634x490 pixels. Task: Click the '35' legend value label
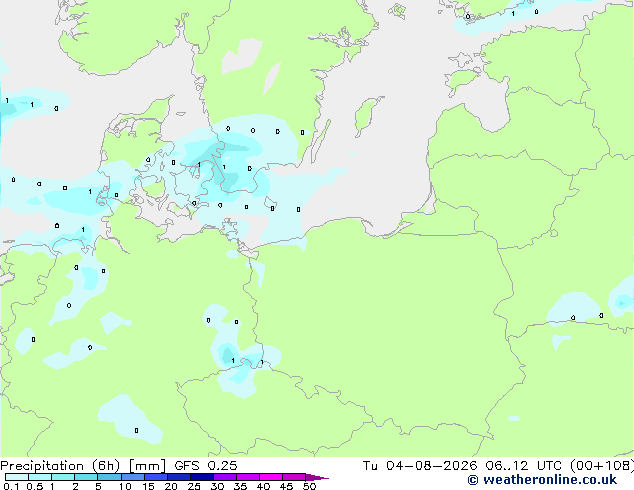(x=240, y=486)
